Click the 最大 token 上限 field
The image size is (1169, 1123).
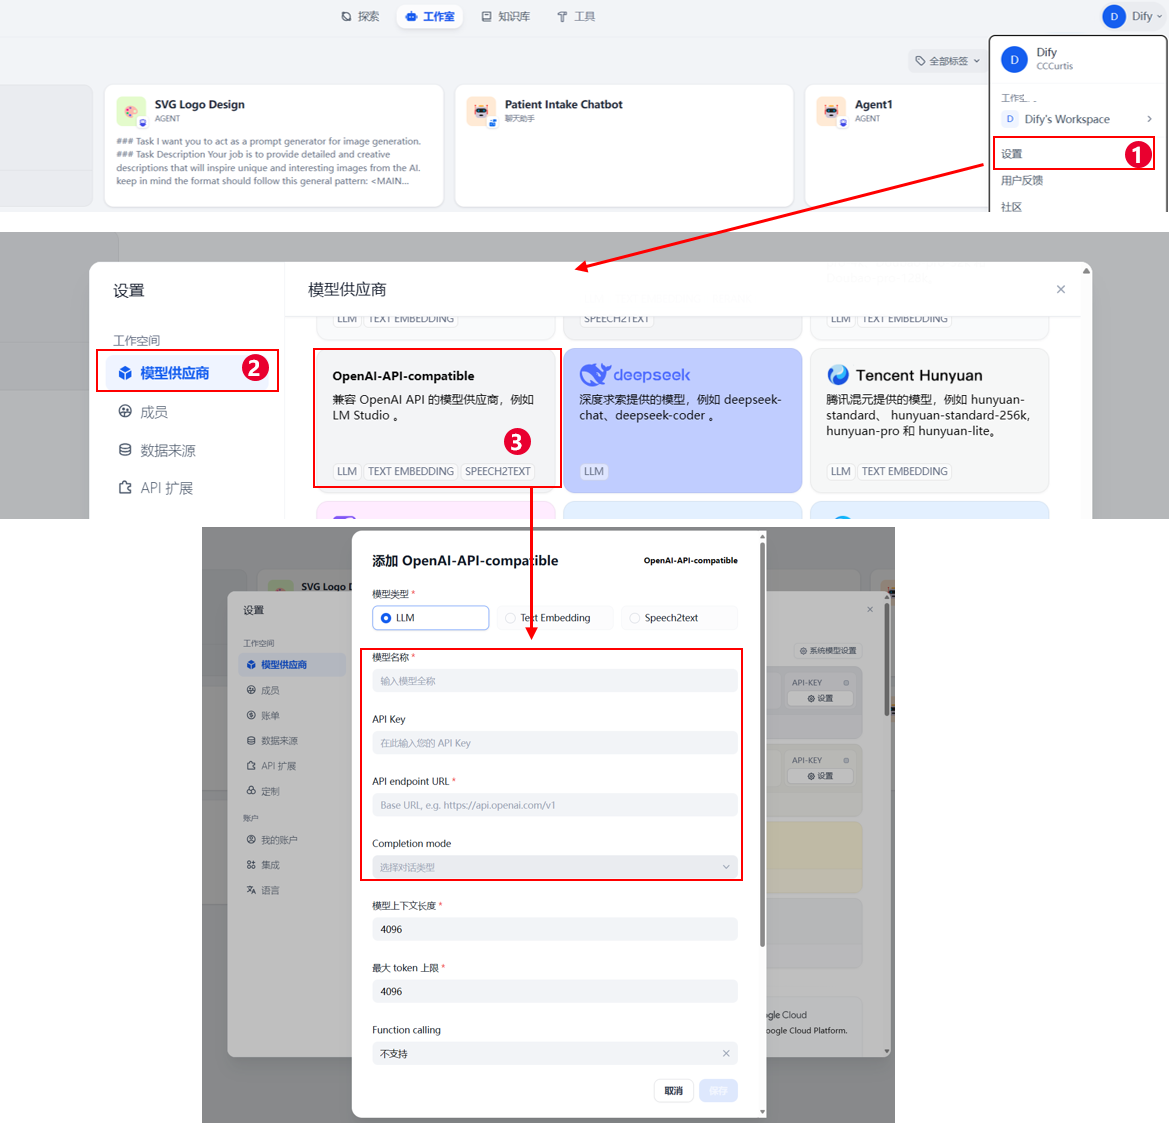[x=555, y=991]
